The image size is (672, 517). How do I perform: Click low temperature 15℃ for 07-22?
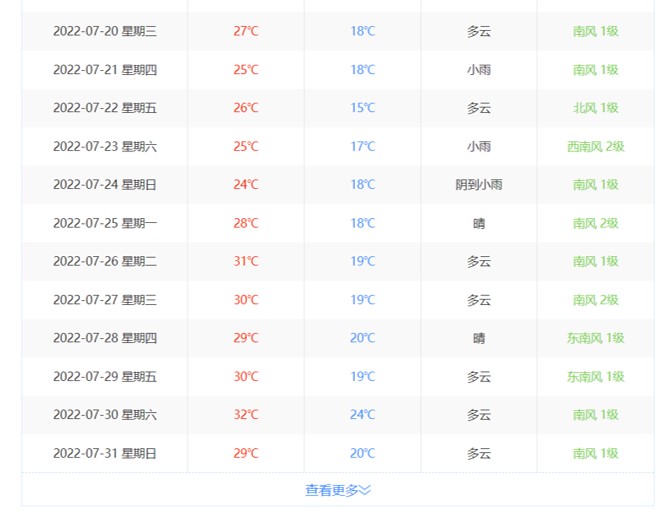363,108
